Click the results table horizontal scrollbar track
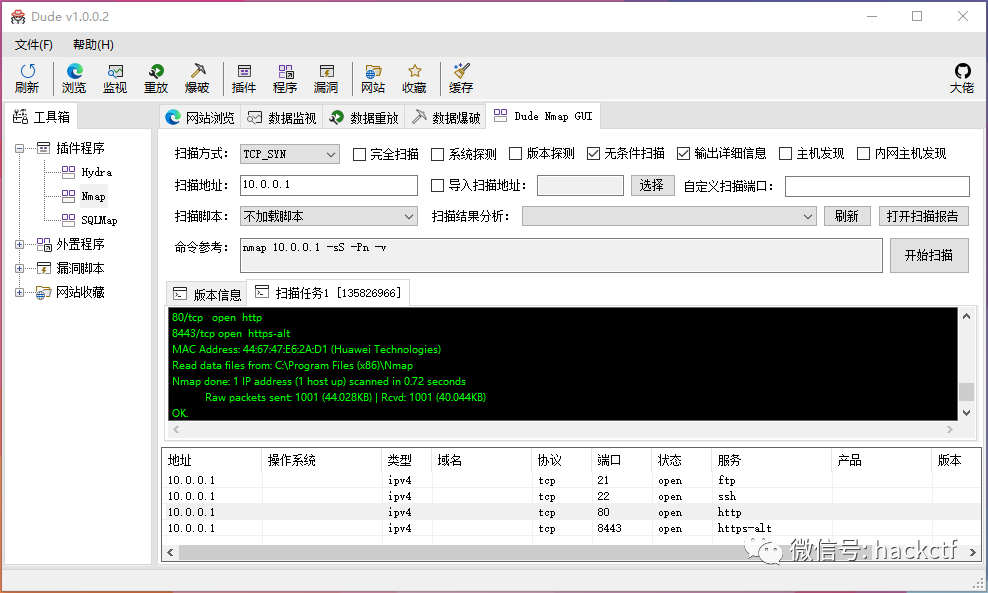Screen dimensions: 988x593 coord(570,553)
